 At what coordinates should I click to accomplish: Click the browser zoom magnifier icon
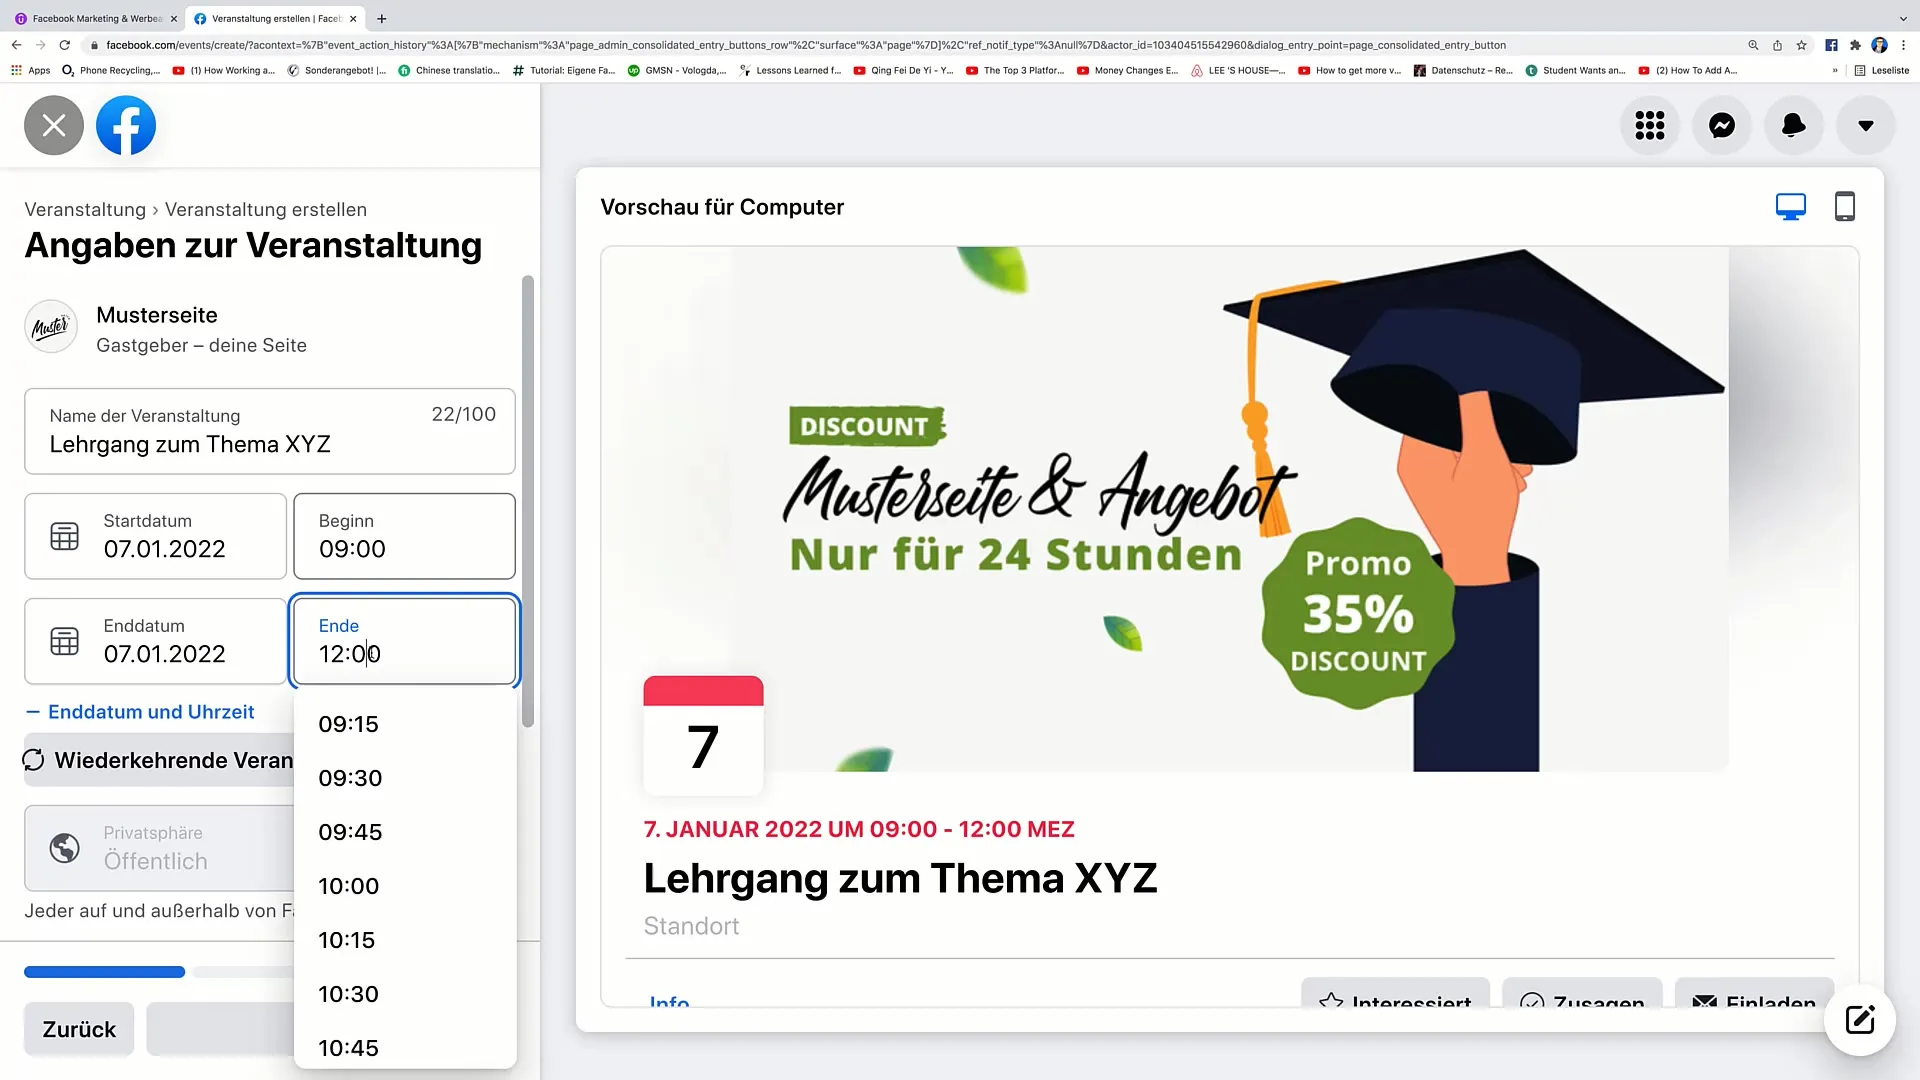coord(1753,45)
